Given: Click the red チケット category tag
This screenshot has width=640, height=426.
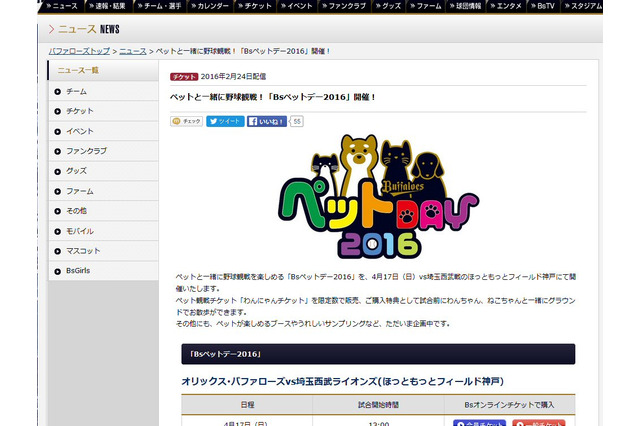Looking at the screenshot, I should tap(184, 77).
